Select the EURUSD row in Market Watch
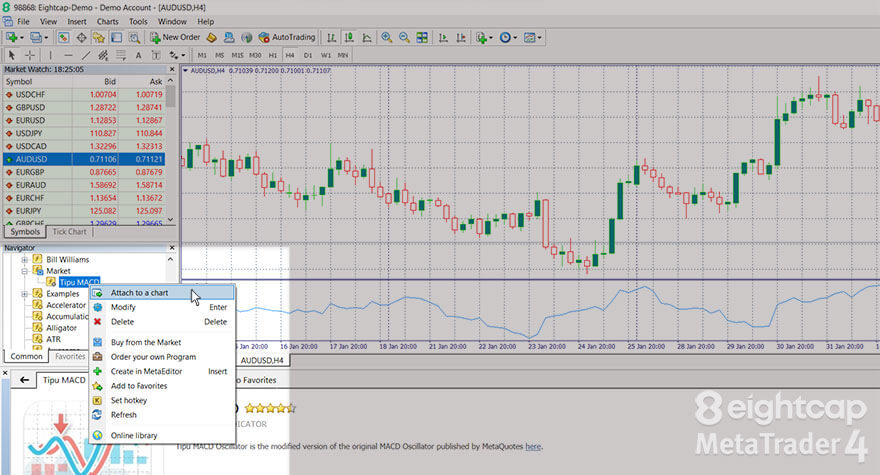Screen dimensions: 880x475 pyautogui.click(x=84, y=120)
